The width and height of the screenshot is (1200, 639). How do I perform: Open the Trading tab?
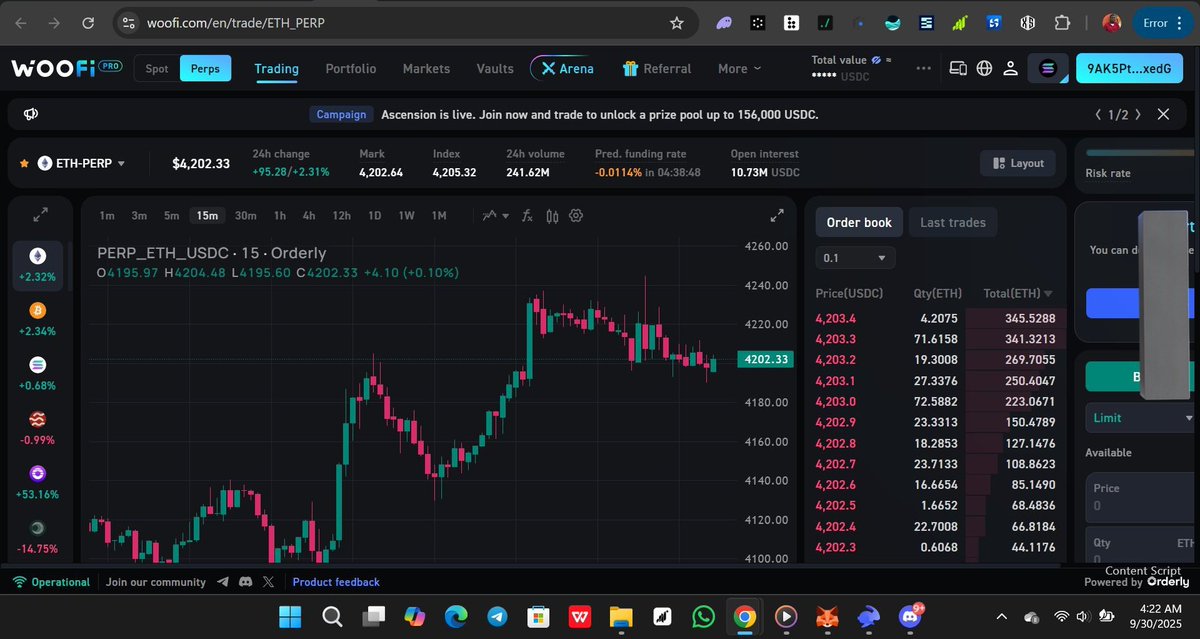click(x=276, y=68)
